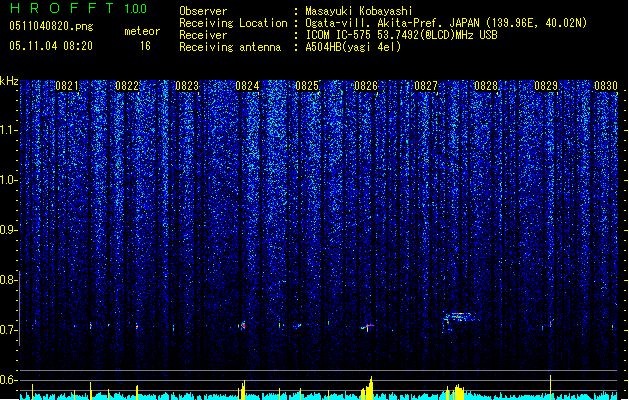Click the observer name Masayuki Kobayashi
Image resolution: width=629 pixels, height=400 pixels.
coord(359,11)
